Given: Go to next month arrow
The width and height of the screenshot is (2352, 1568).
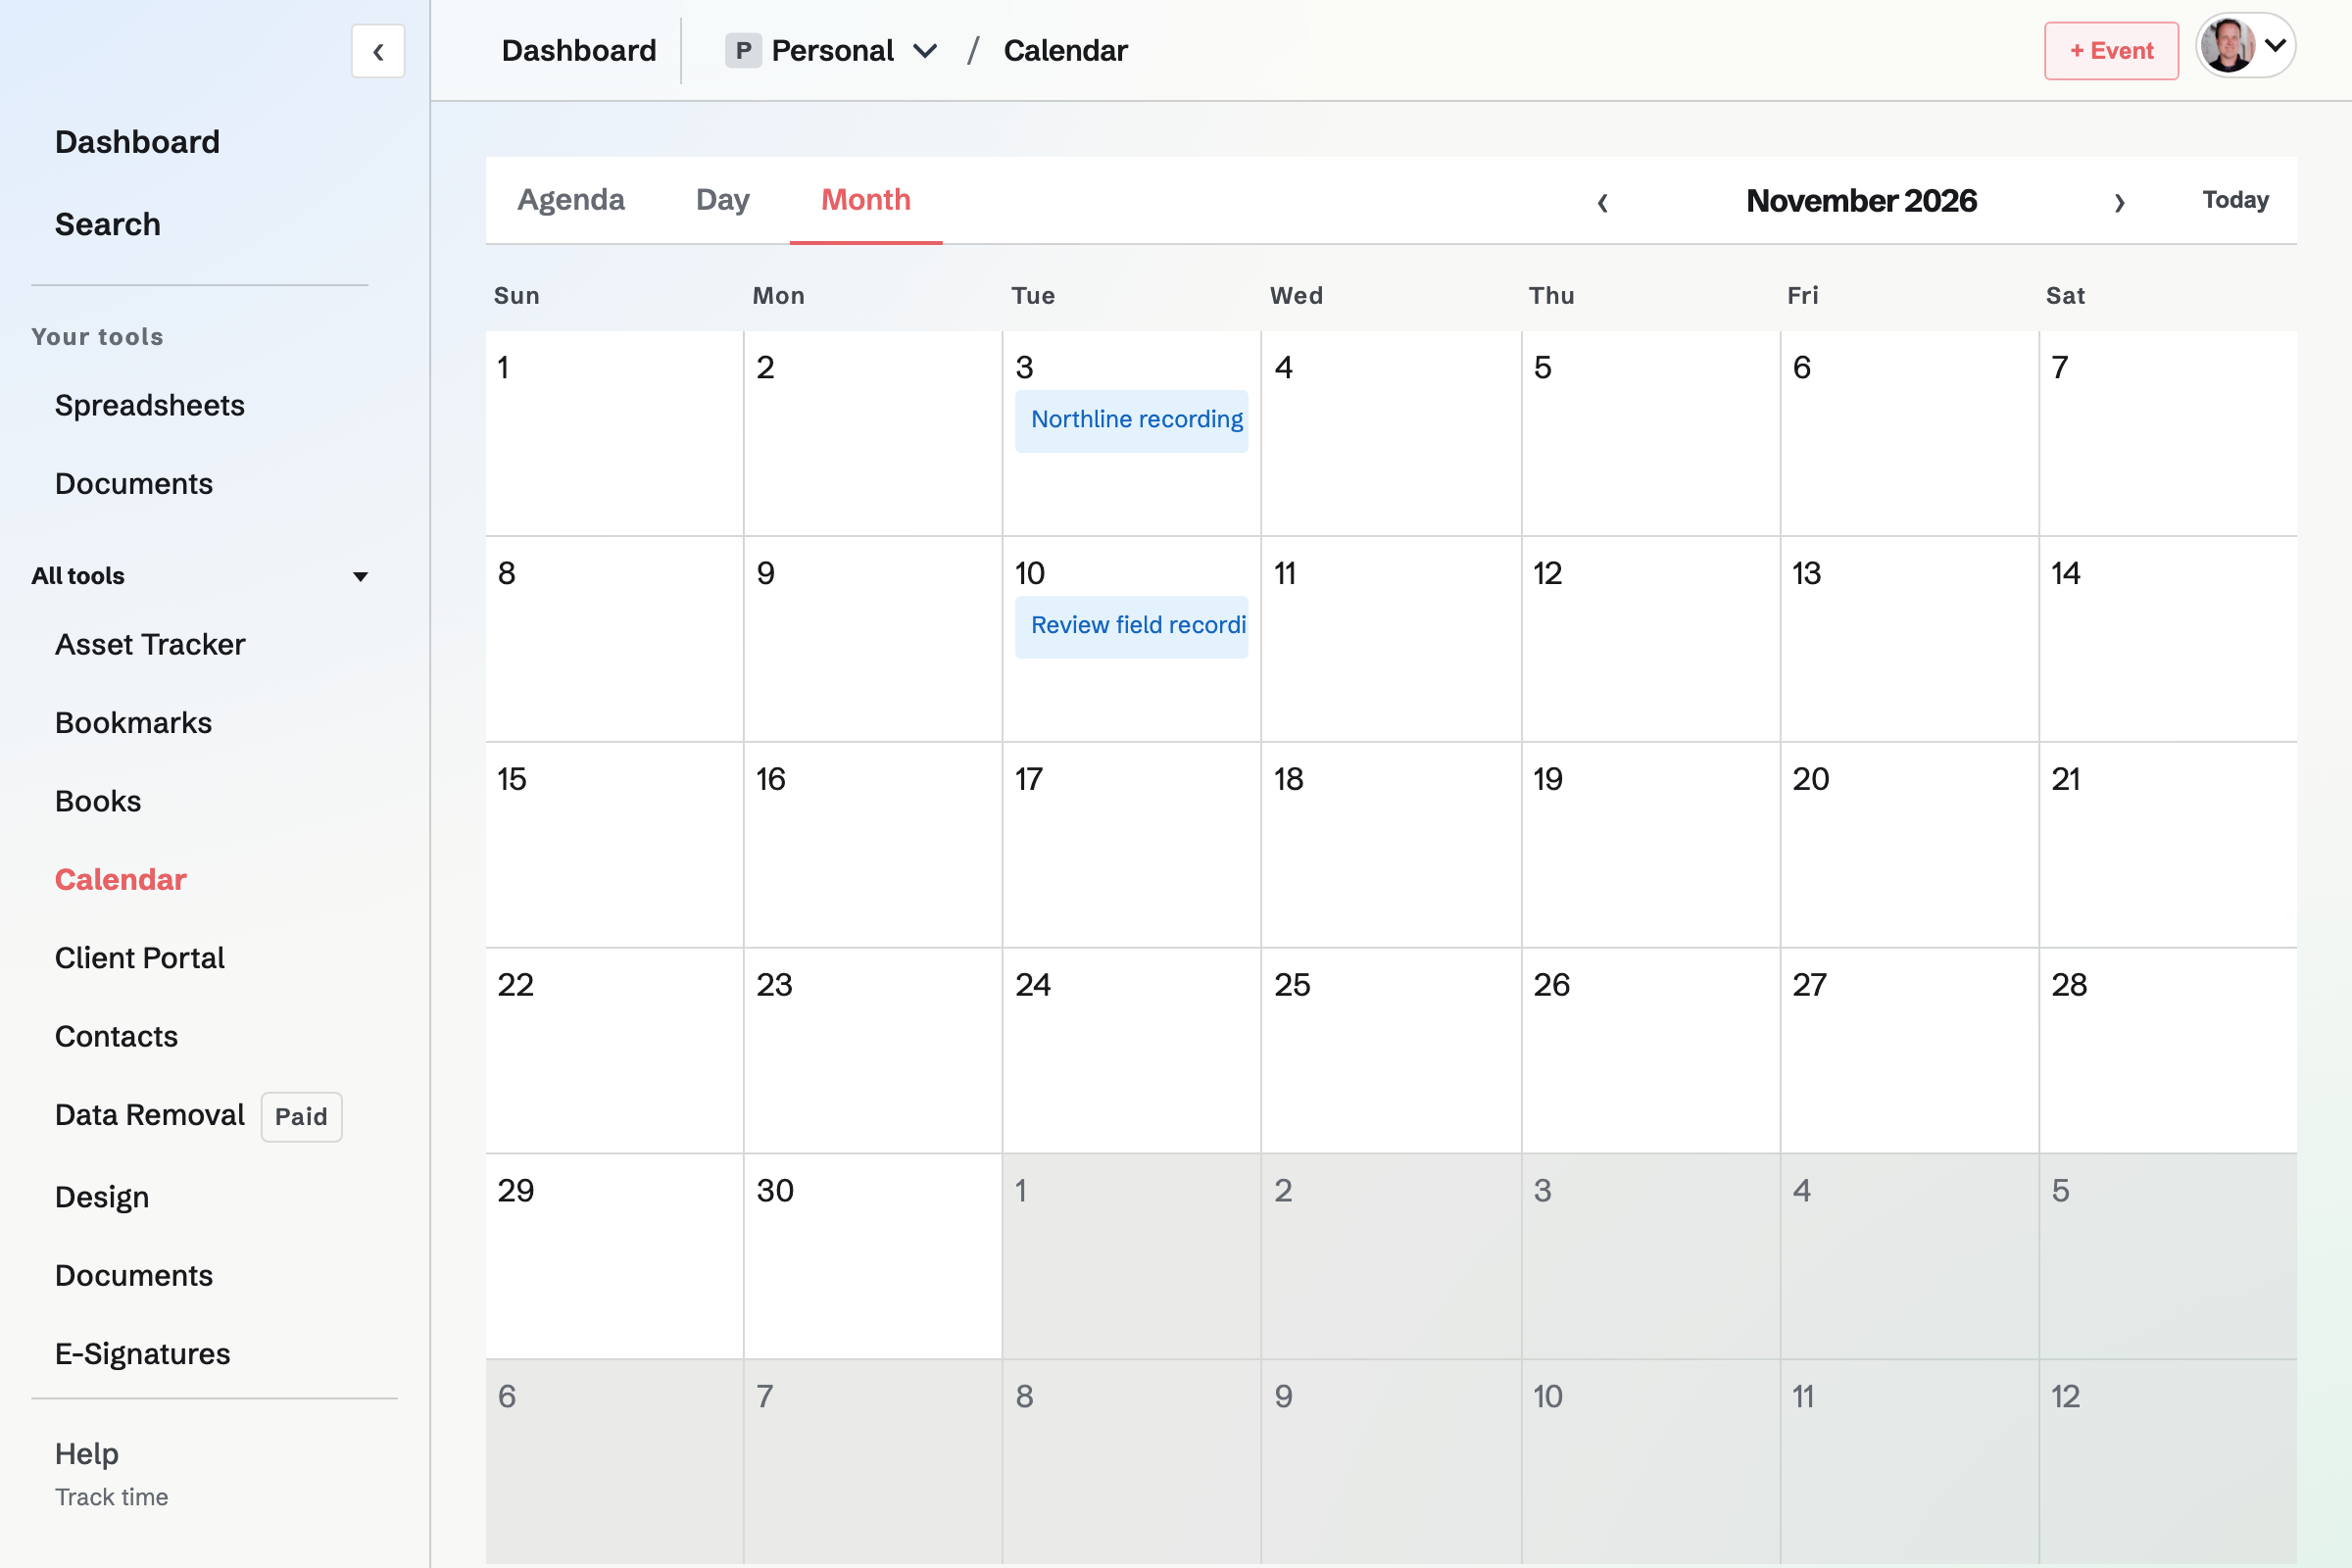Looking at the screenshot, I should pyautogui.click(x=2119, y=201).
